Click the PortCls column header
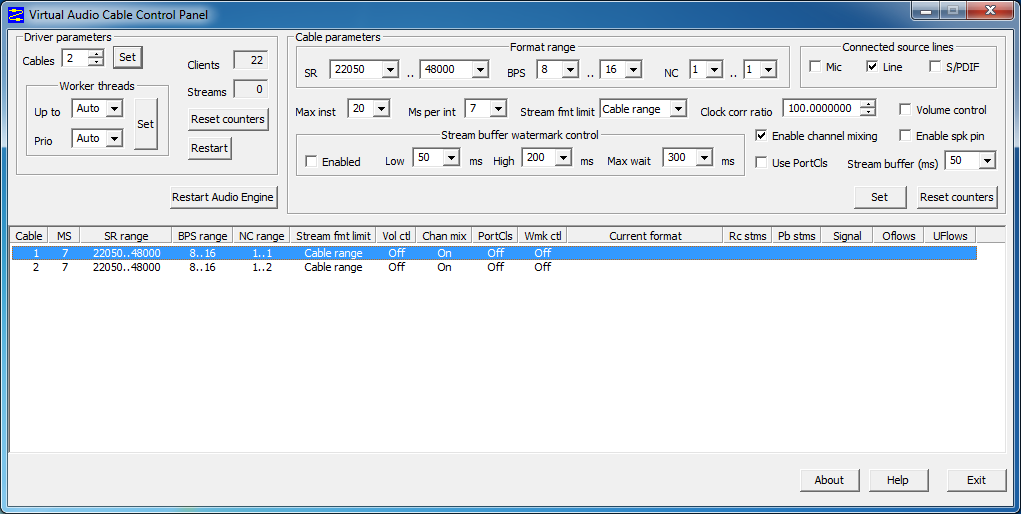Screen dimensions: 1021x514 point(496,236)
